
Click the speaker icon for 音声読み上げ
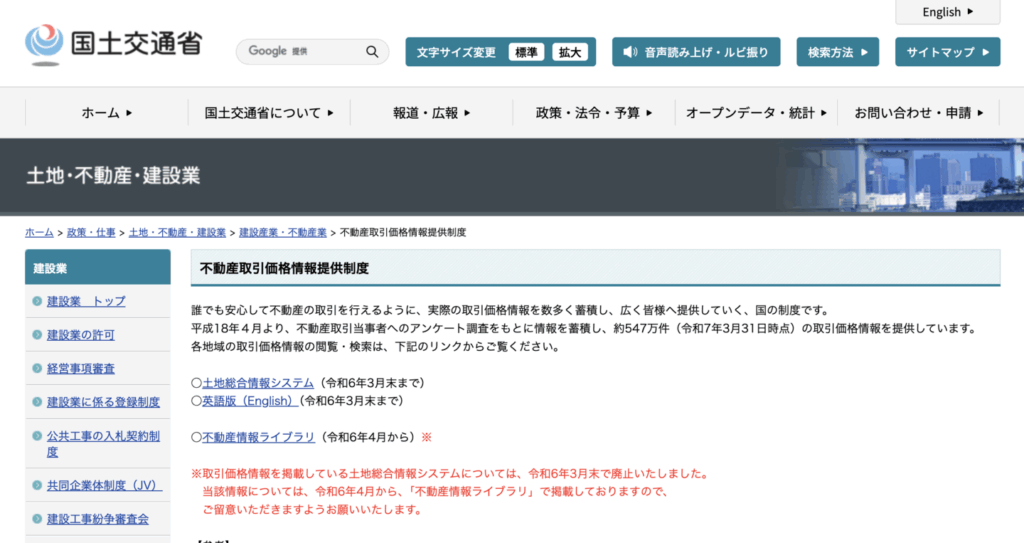[630, 52]
